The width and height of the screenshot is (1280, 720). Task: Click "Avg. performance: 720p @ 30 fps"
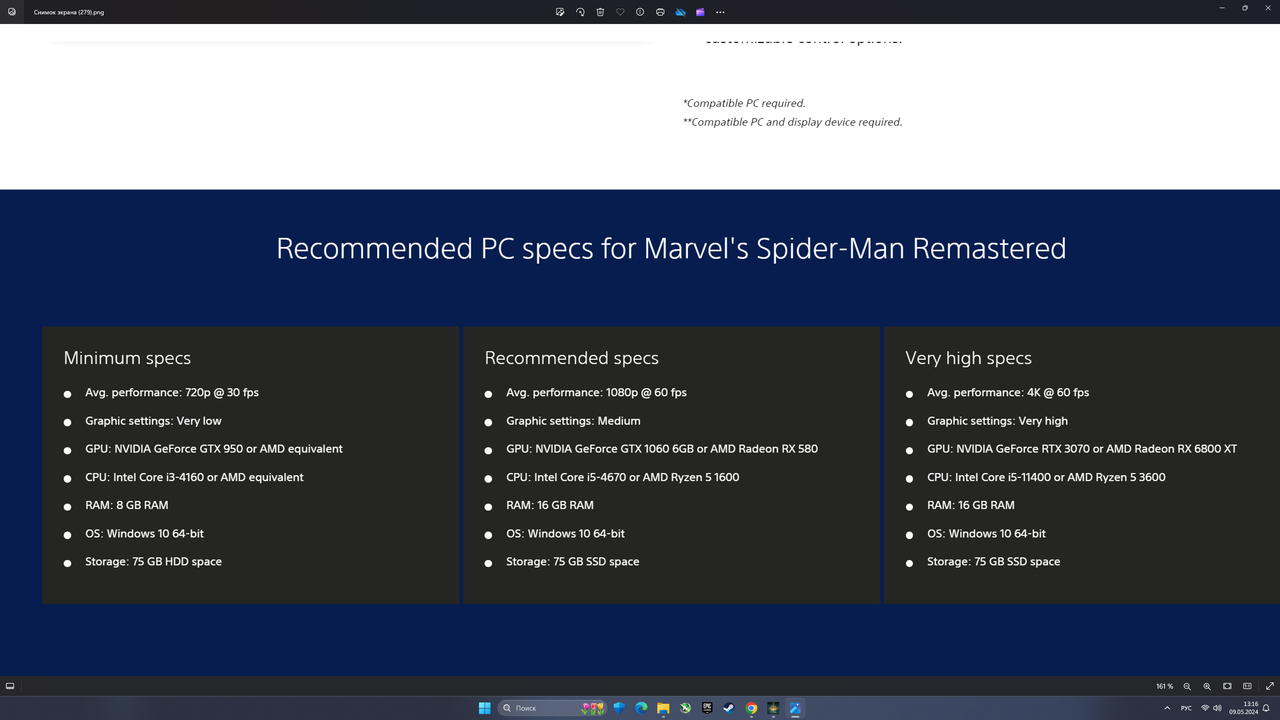[172, 393]
